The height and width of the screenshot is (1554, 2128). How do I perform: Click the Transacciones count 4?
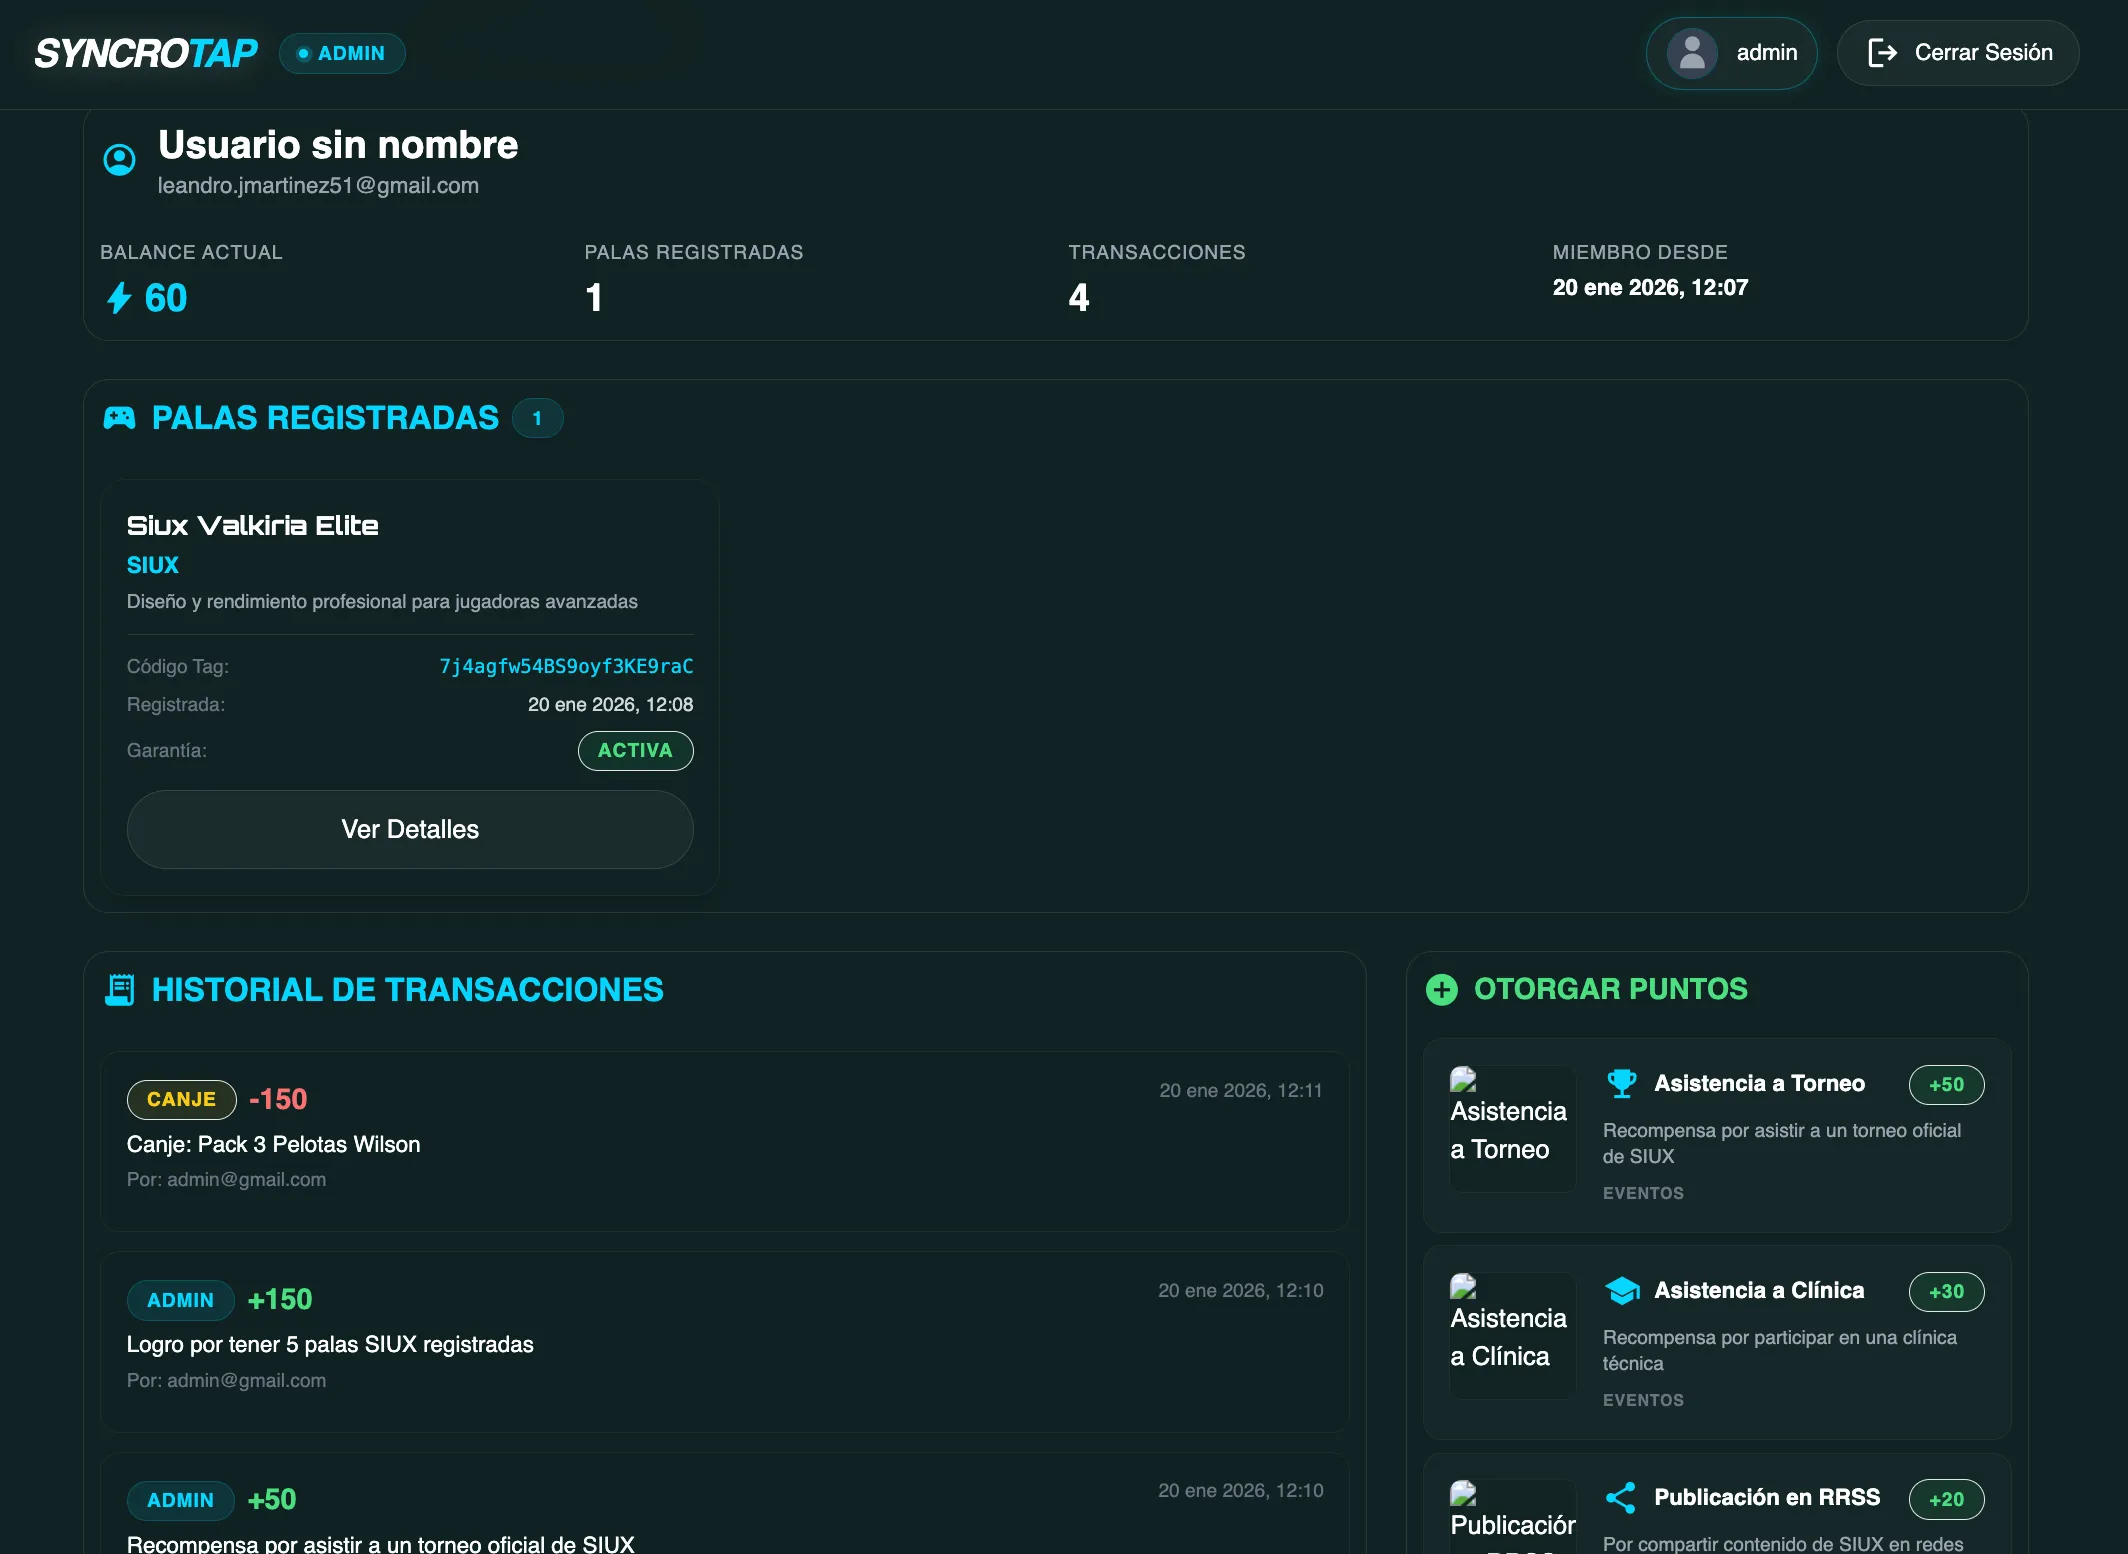[1078, 297]
